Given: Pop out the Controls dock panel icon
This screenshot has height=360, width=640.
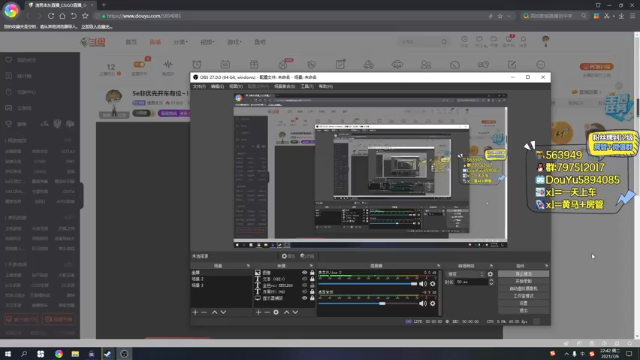Looking at the screenshot, I should (x=547, y=266).
